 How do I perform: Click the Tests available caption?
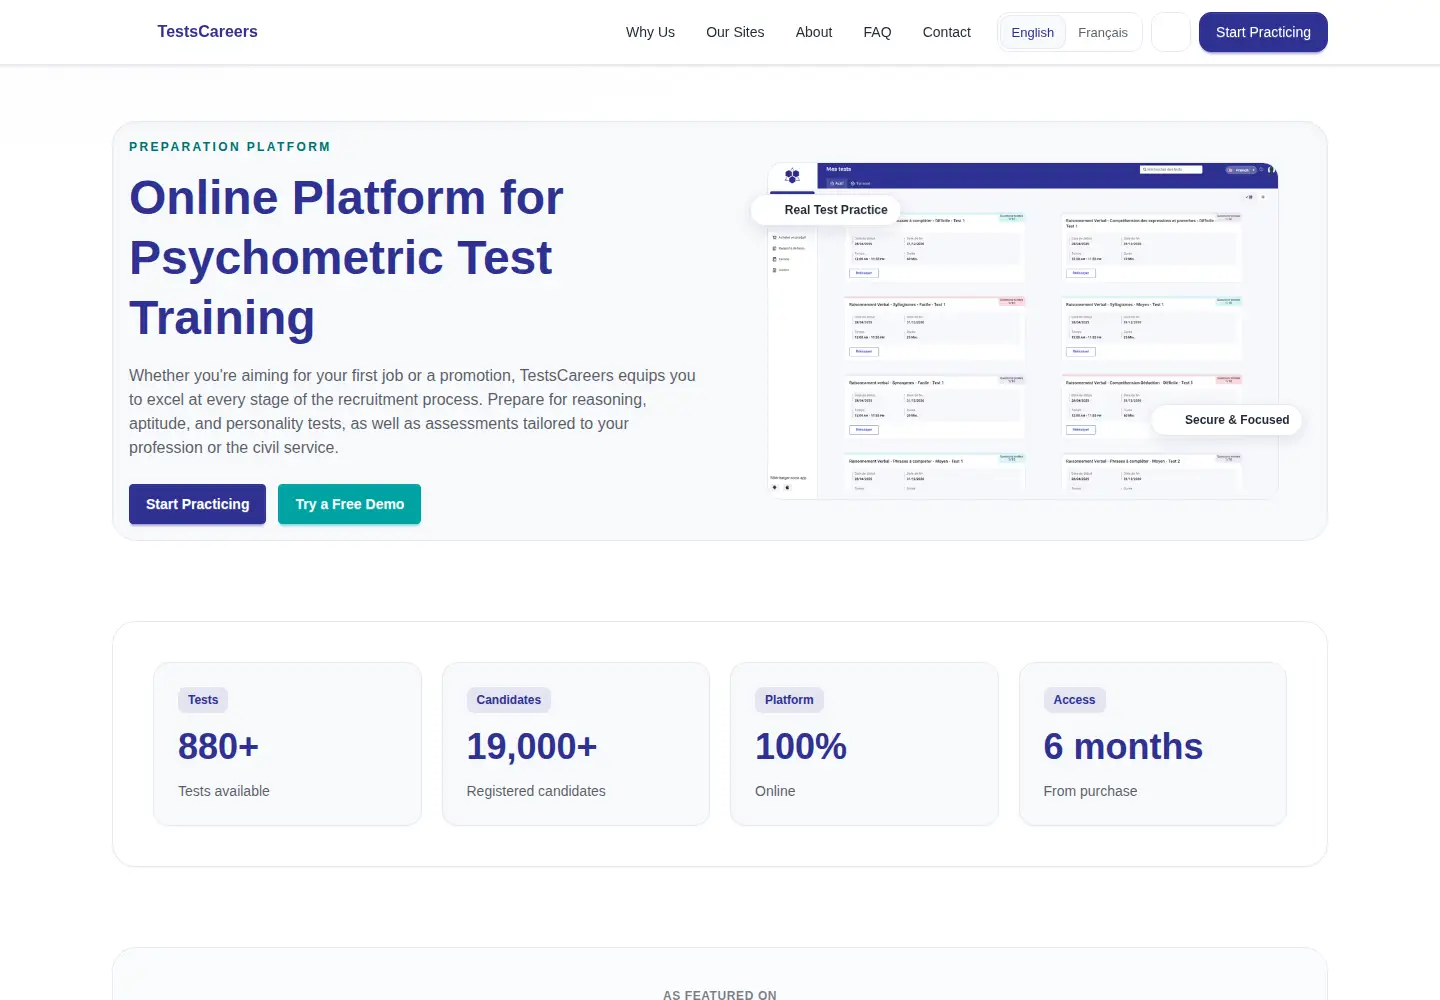click(224, 791)
